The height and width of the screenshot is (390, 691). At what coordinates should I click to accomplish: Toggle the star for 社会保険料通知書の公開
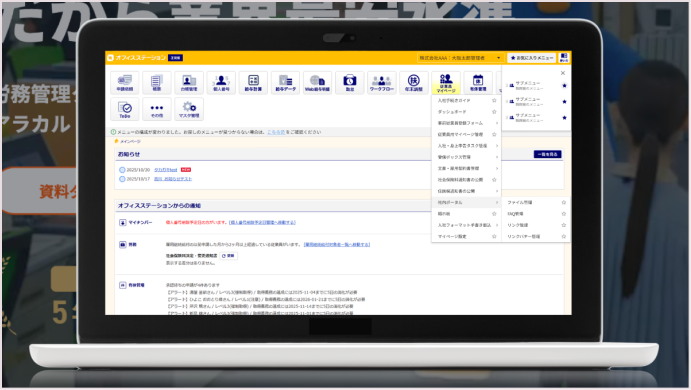494,180
